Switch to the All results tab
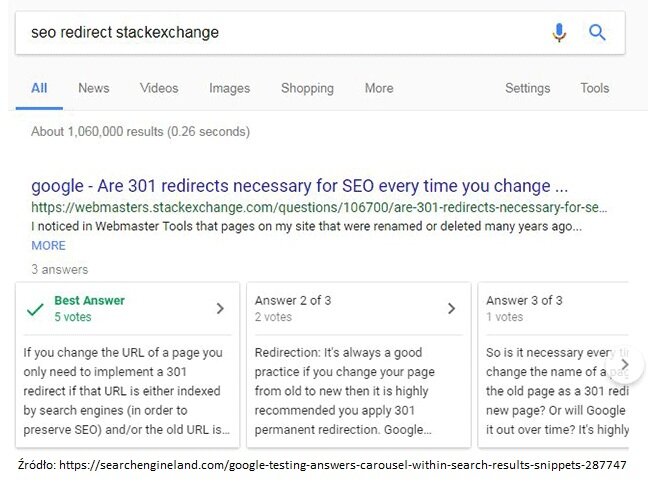This screenshot has width=666, height=482. click(39, 88)
